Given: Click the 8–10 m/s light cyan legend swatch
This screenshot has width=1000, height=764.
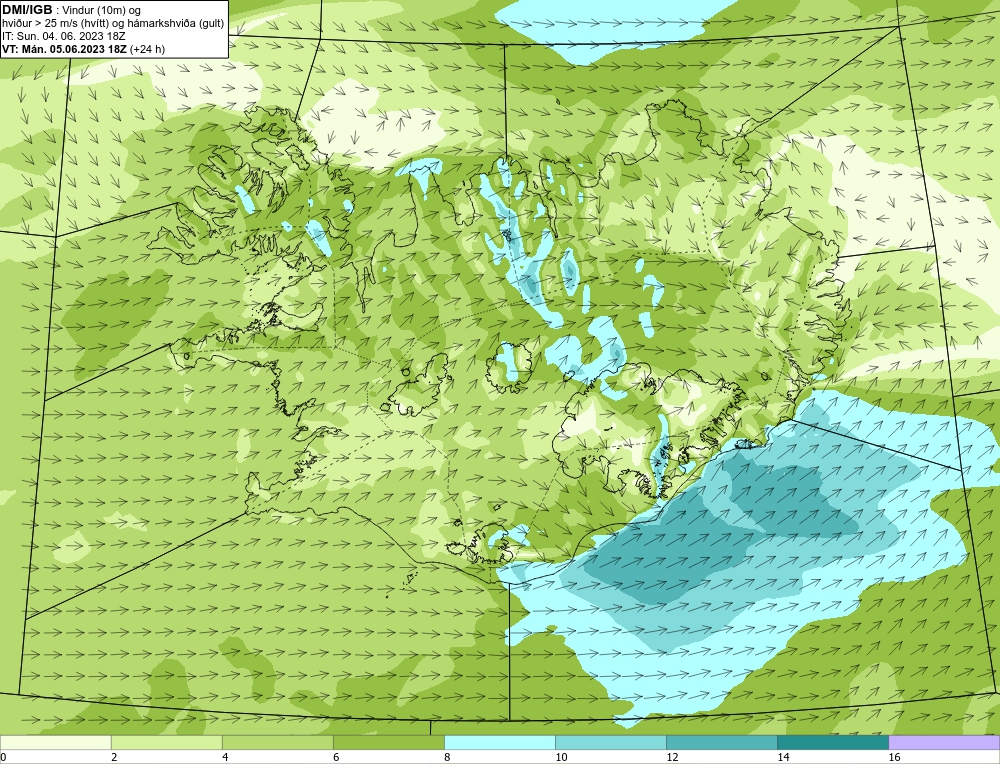Looking at the screenshot, I should [499, 742].
